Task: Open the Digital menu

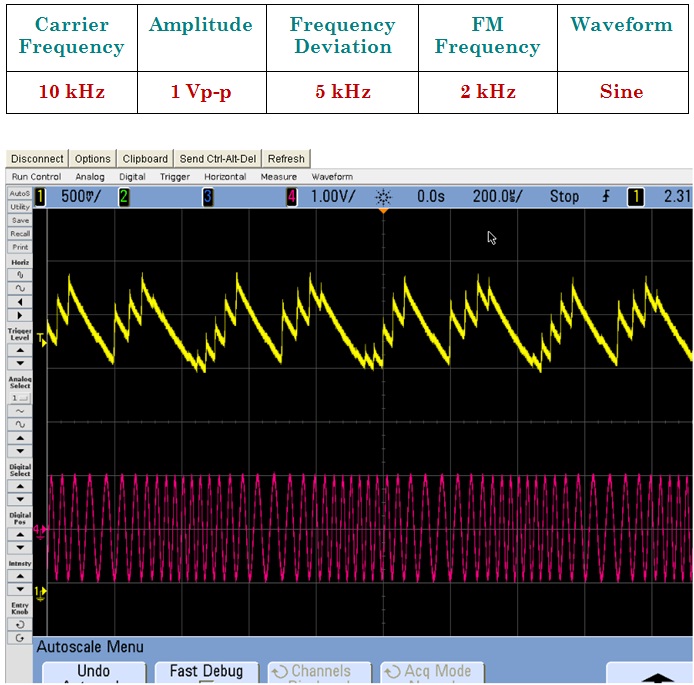Action: pos(132,177)
